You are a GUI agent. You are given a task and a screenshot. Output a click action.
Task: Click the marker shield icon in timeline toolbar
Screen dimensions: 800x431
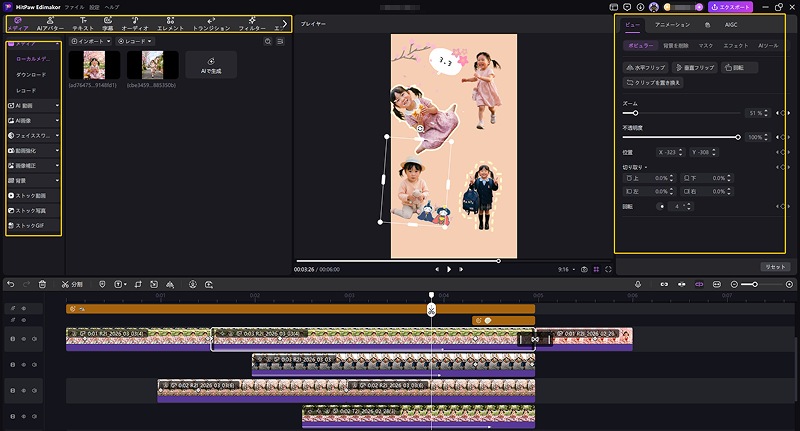coord(102,284)
